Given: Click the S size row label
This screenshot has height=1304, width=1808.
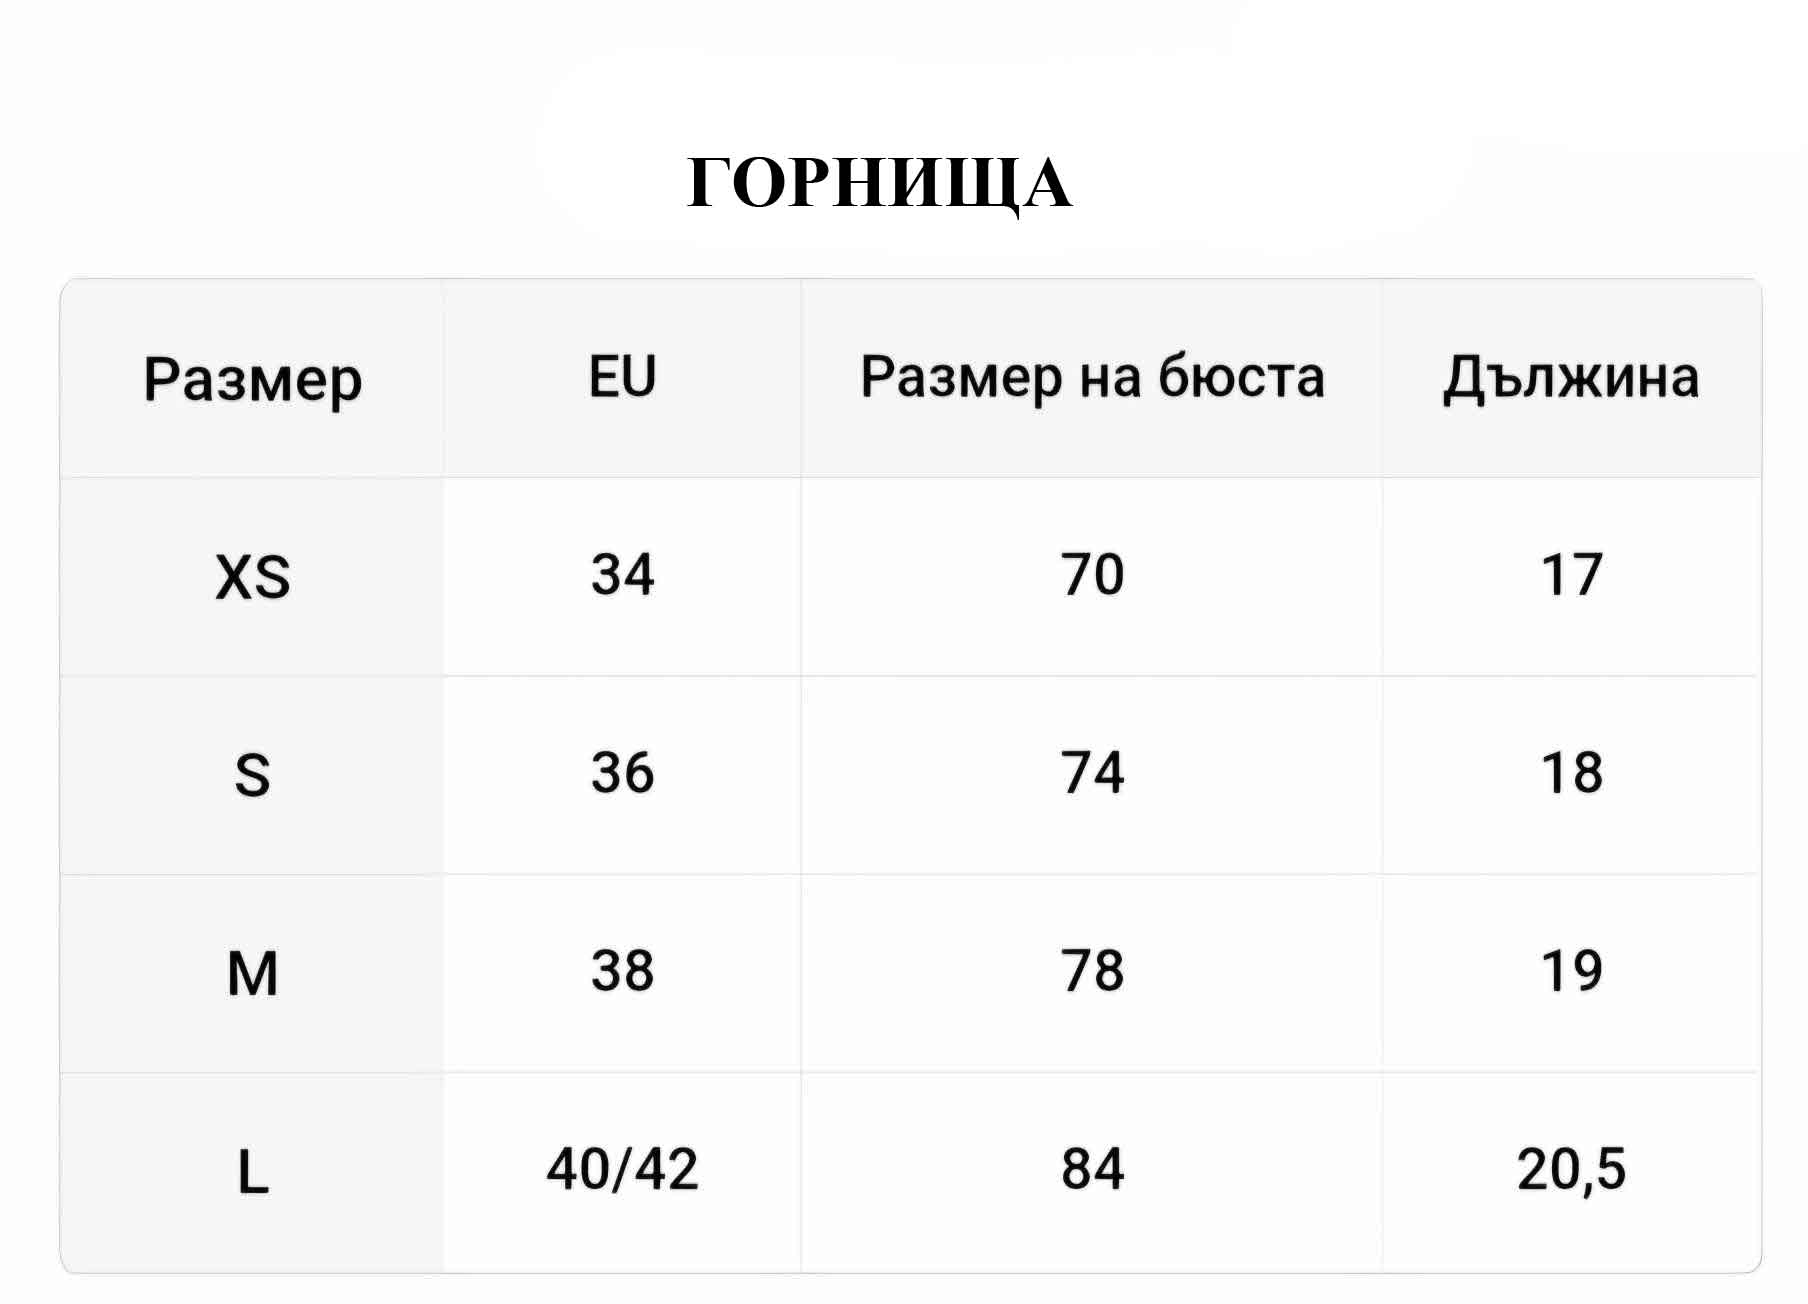Looking at the screenshot, I should [x=252, y=775].
